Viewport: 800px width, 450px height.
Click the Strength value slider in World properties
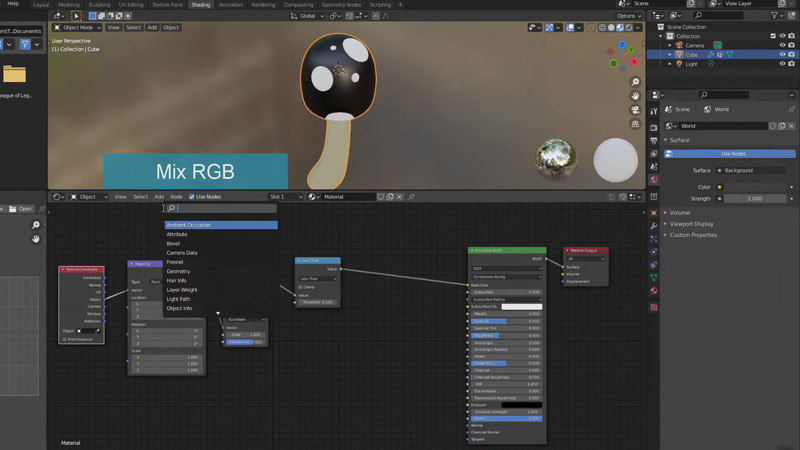coord(753,199)
